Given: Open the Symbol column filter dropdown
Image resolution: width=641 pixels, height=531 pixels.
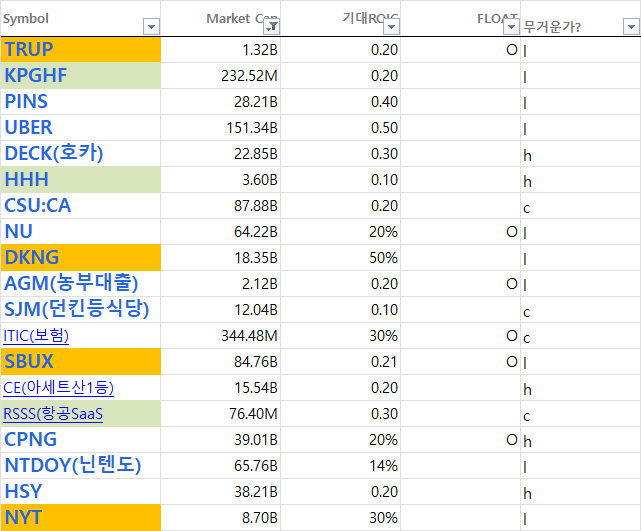Looking at the screenshot, I should pyautogui.click(x=151, y=27).
